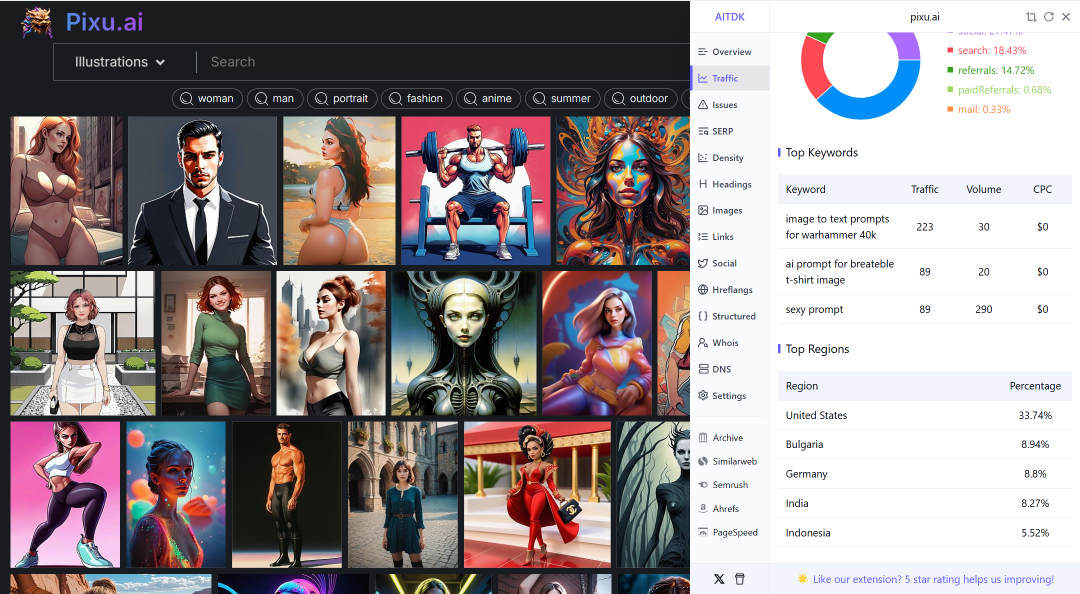Open the colorful painted face woman illustration
1080x594 pixels.
coord(623,190)
